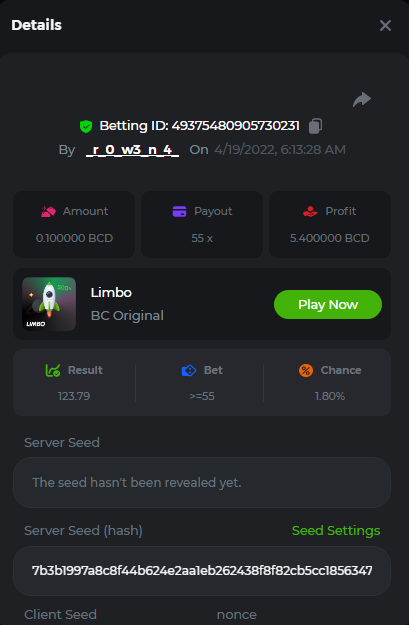Open user profile _r_0_w3_n_4_

pos(132,150)
